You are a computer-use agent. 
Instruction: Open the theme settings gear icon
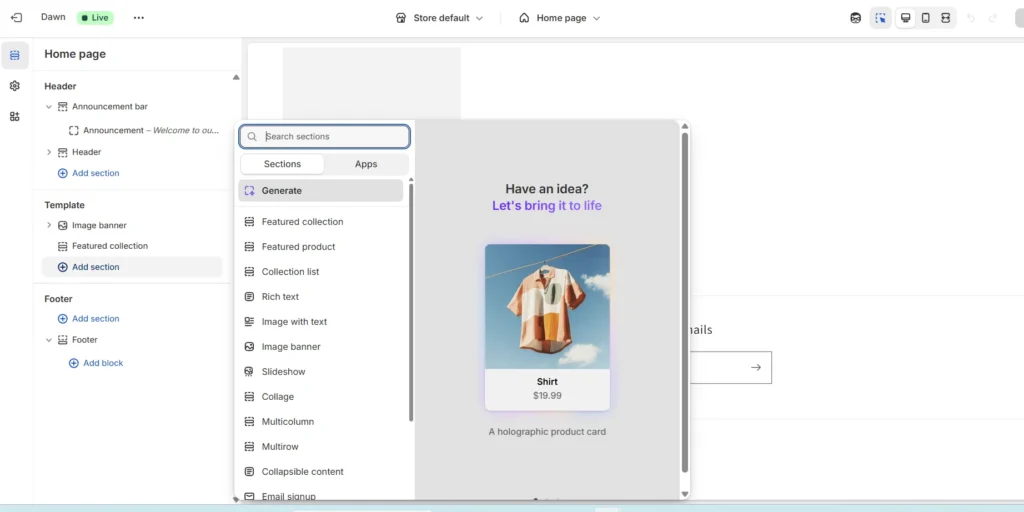tap(14, 86)
